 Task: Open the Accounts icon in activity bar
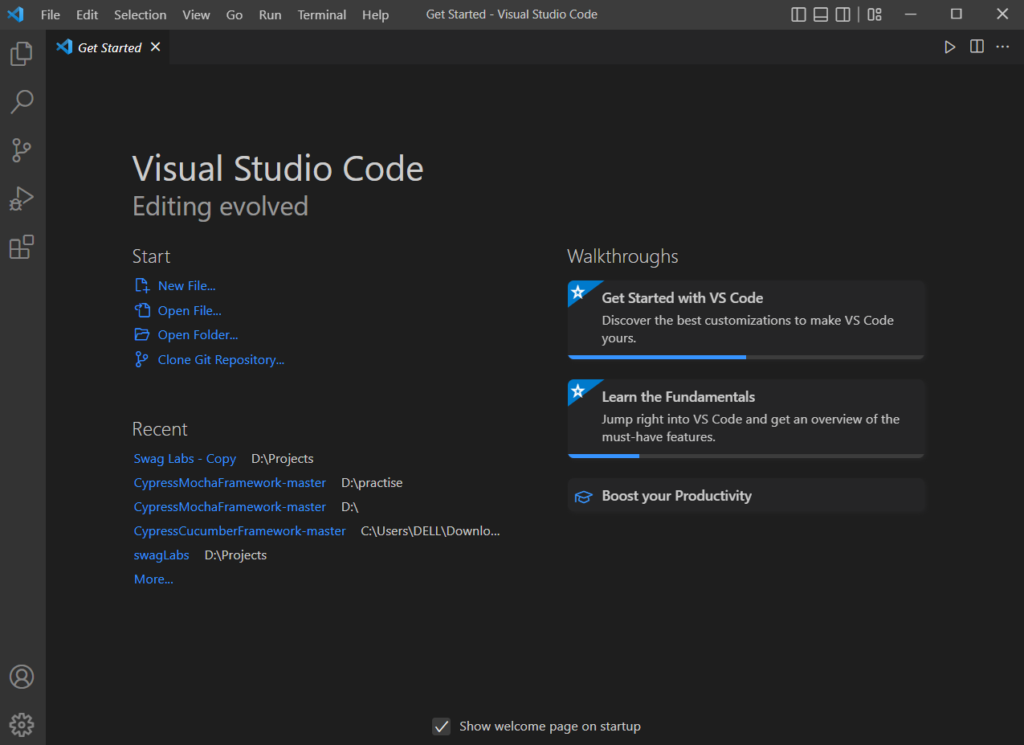tap(22, 676)
